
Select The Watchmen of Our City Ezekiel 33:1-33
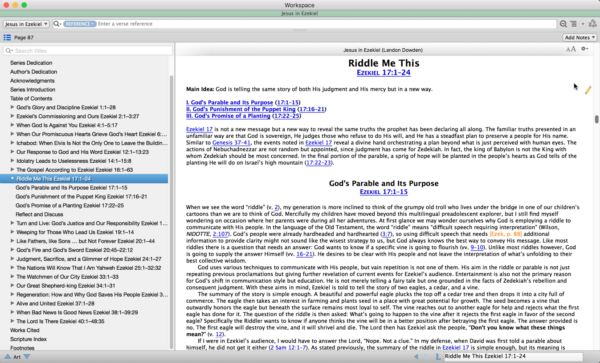[x=67, y=277]
